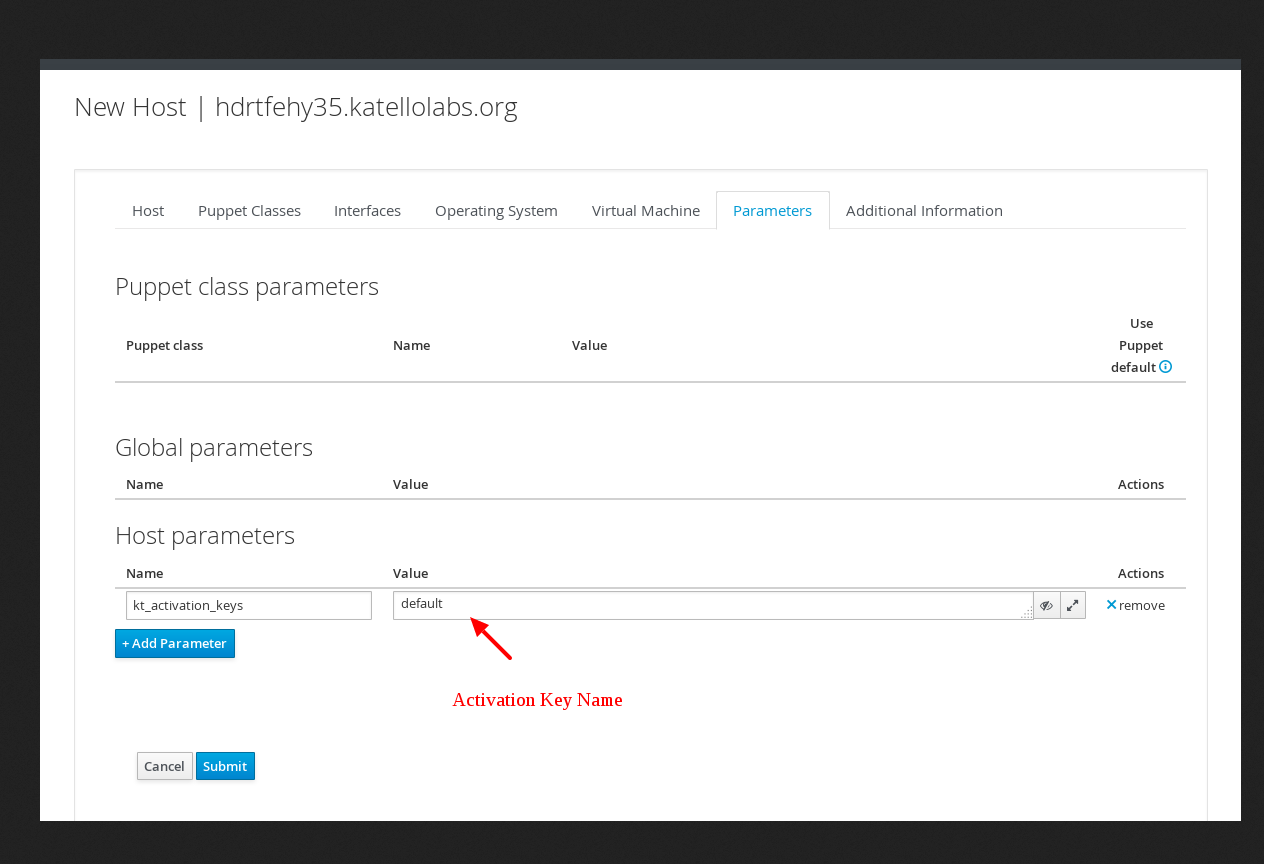Viewport: 1264px width, 864px height.
Task: Click the Submit button
Action: point(225,765)
